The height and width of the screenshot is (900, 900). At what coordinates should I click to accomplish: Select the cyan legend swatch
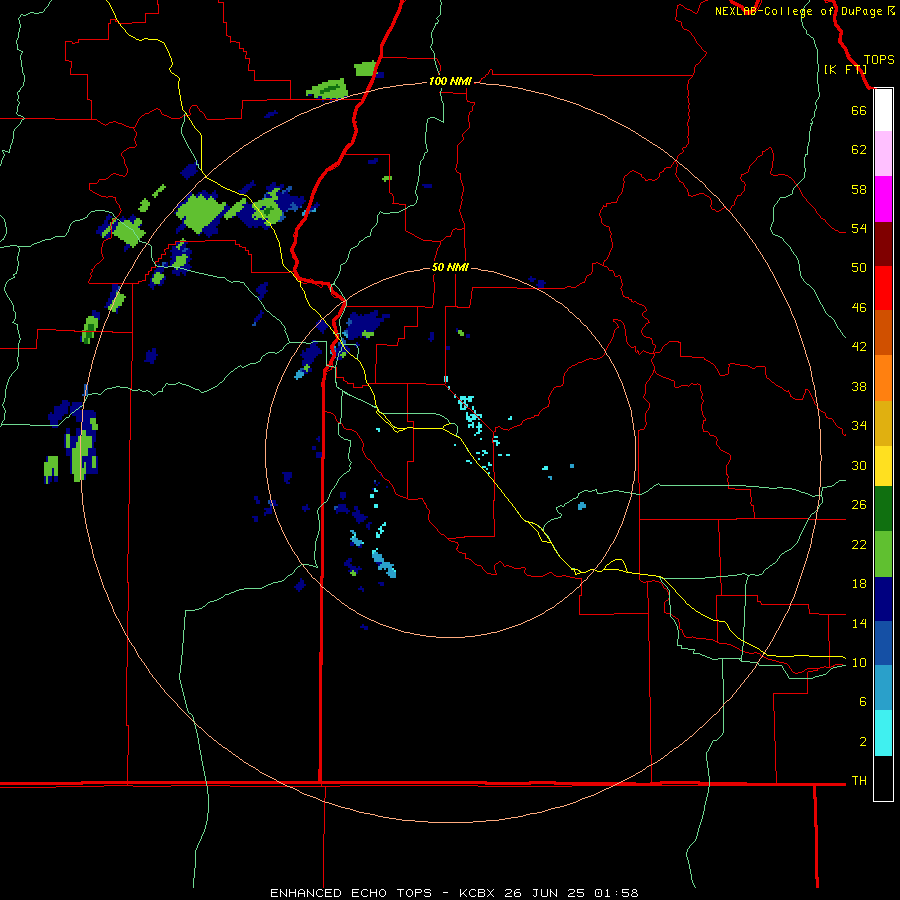pos(883,733)
